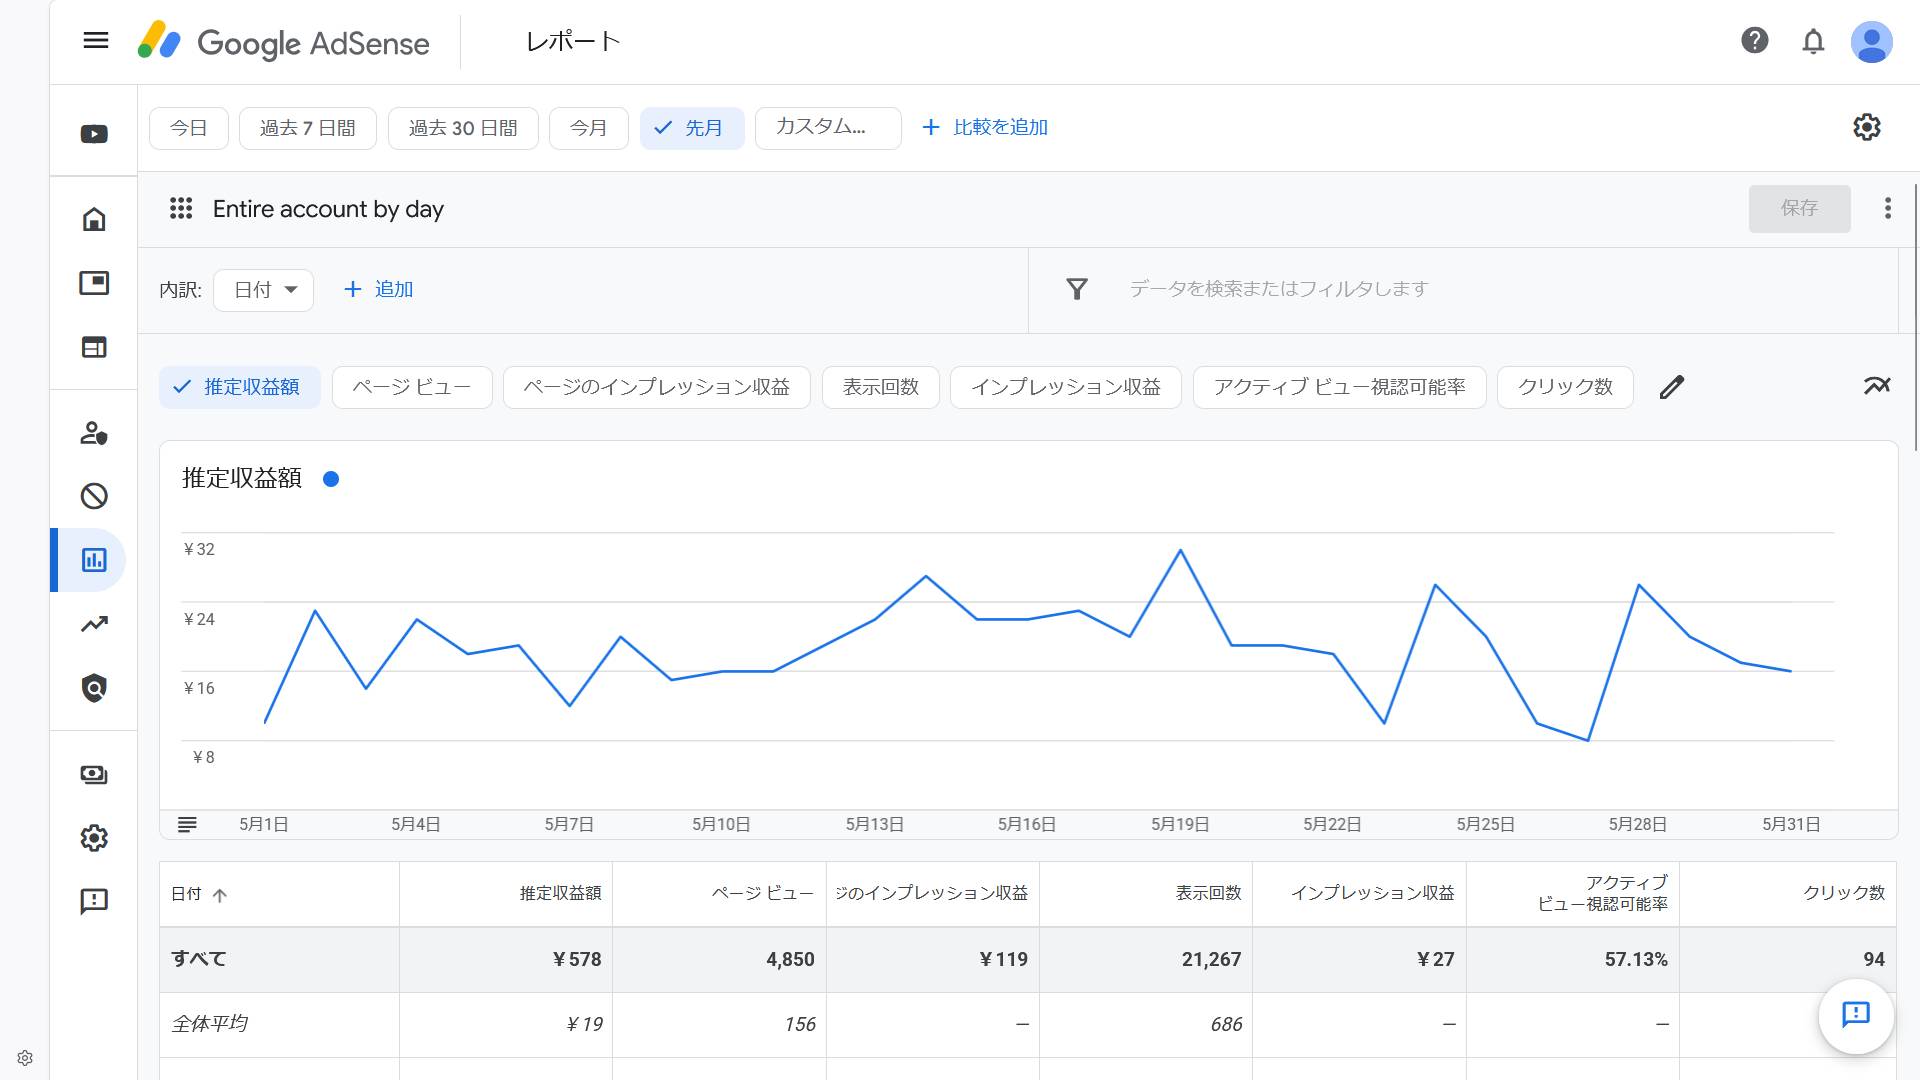This screenshot has width=1920, height=1080.
Task: Open Optimization trend sidebar icon
Action: 94,624
